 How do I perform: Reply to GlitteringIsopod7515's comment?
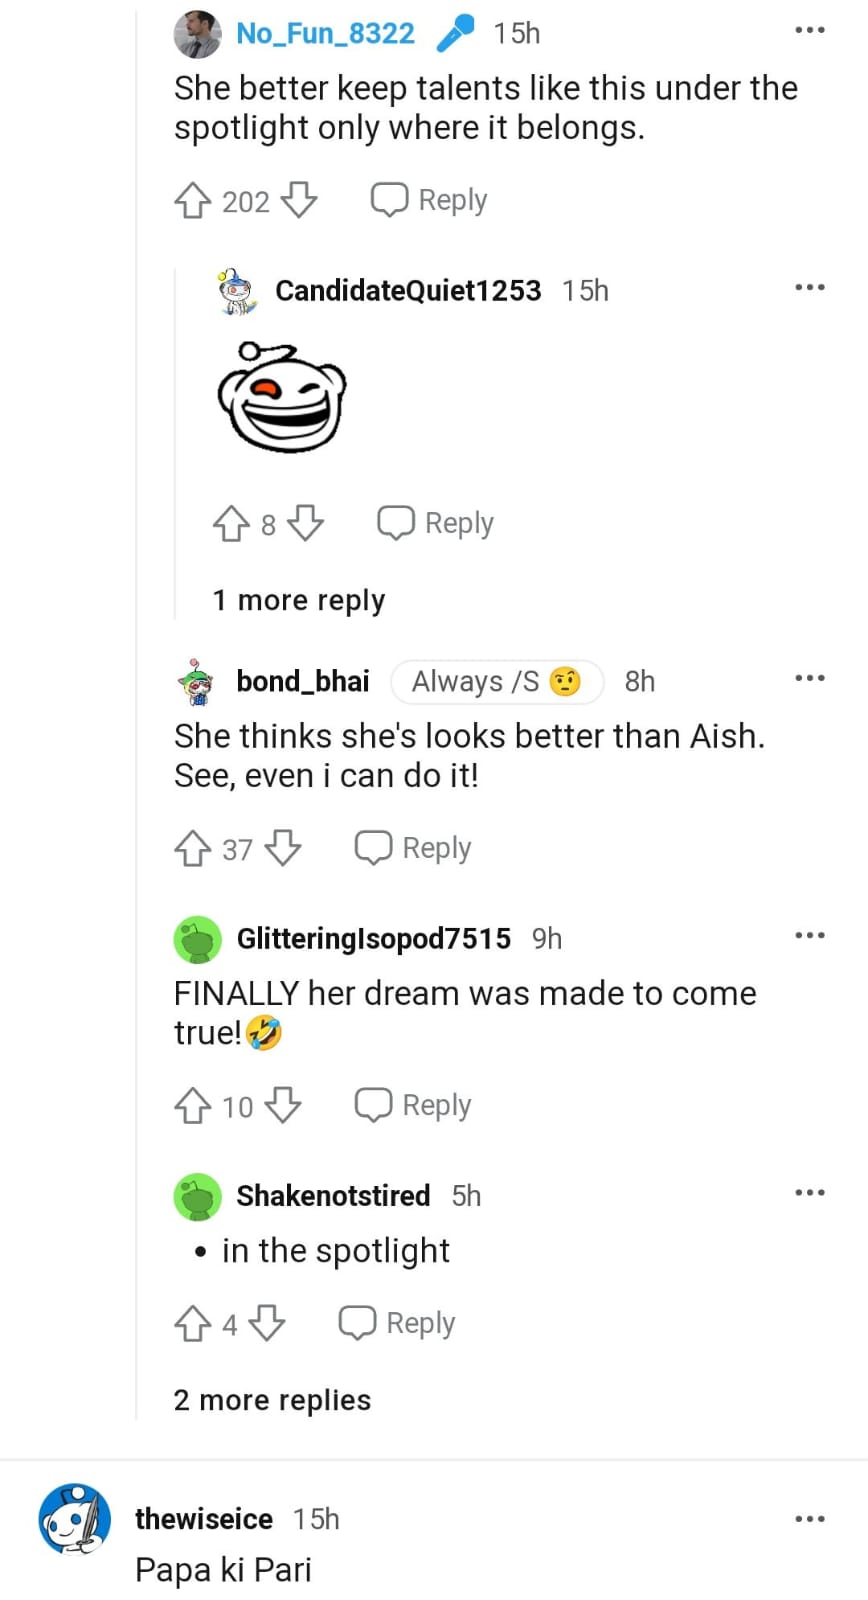[x=413, y=1105]
